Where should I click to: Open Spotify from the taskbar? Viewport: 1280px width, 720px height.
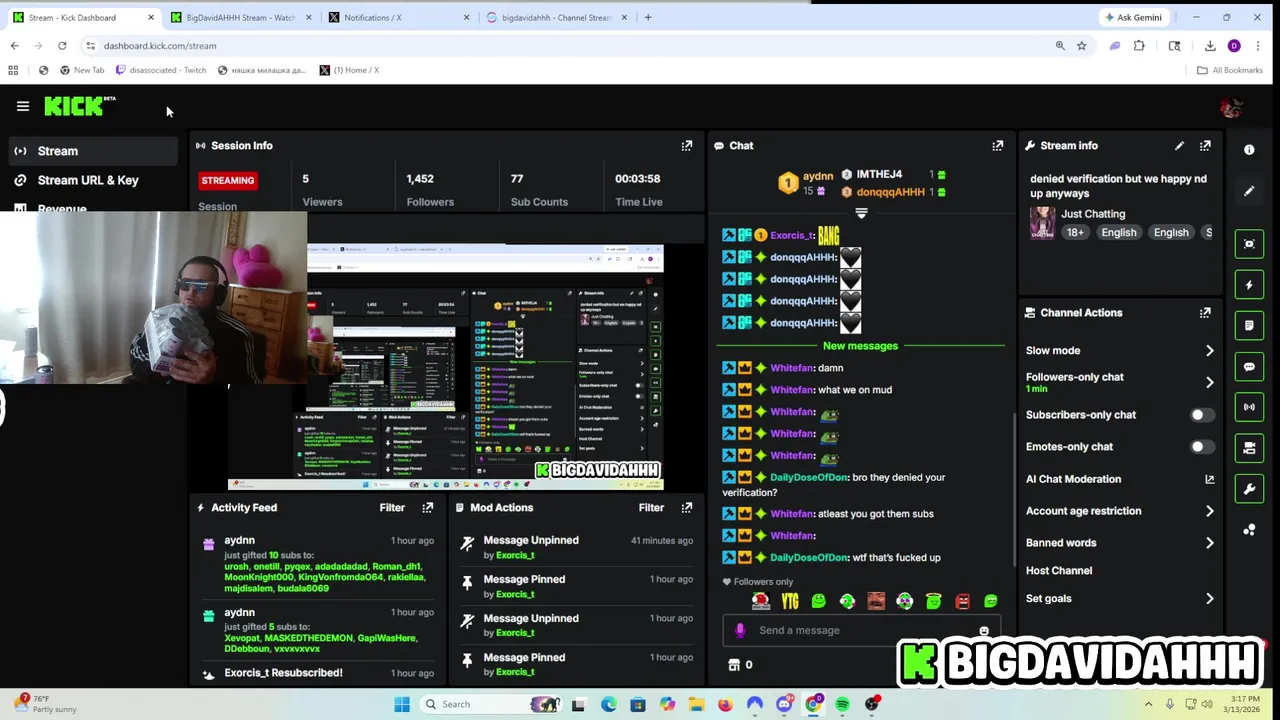tap(842, 705)
